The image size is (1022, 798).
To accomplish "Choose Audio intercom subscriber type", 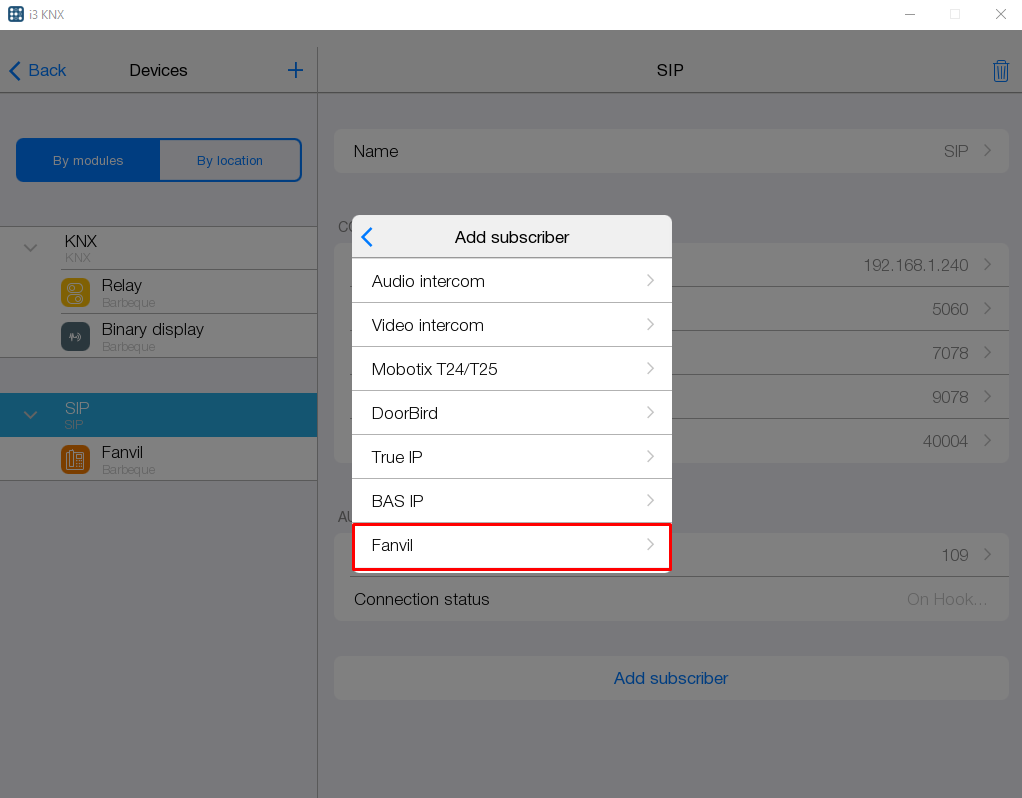I will [x=511, y=281].
